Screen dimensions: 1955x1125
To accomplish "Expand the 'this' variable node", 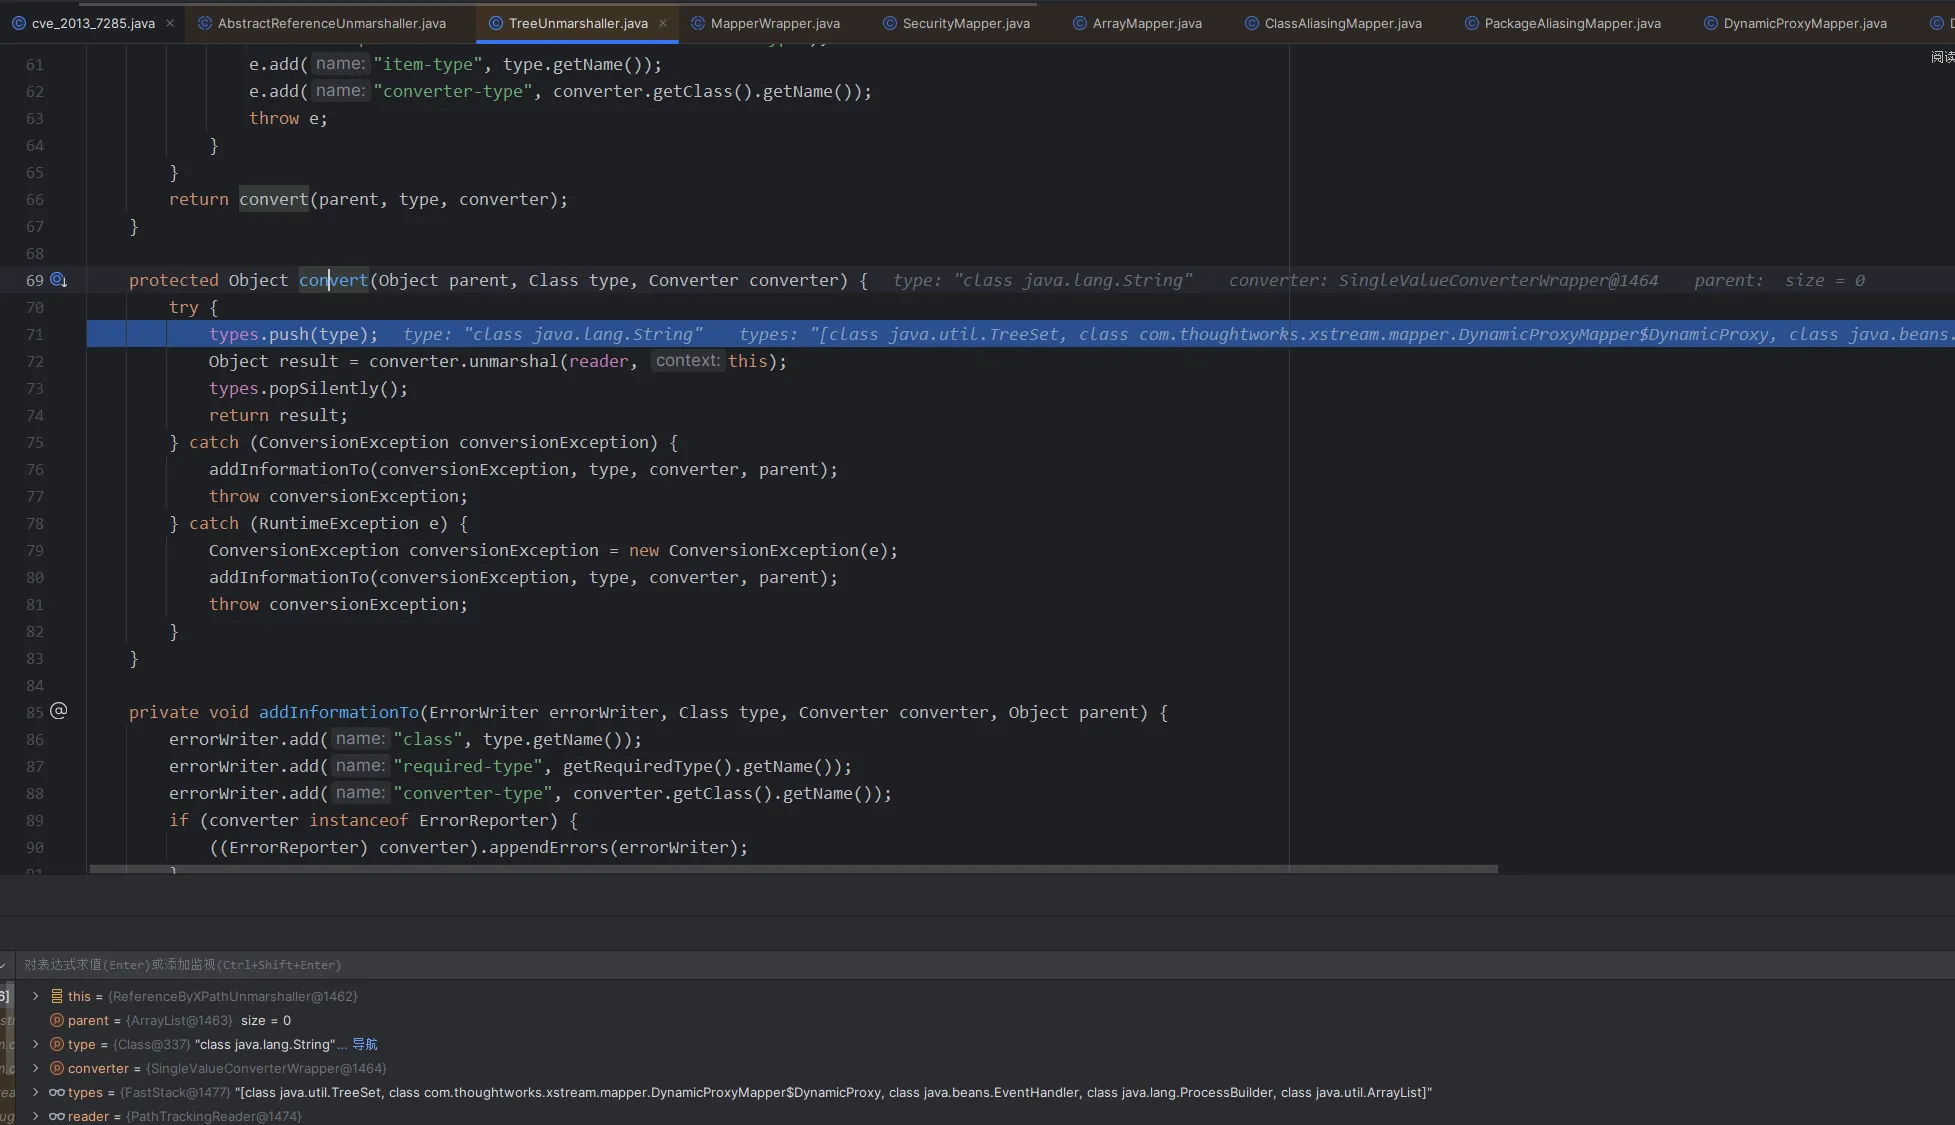I will [x=36, y=996].
